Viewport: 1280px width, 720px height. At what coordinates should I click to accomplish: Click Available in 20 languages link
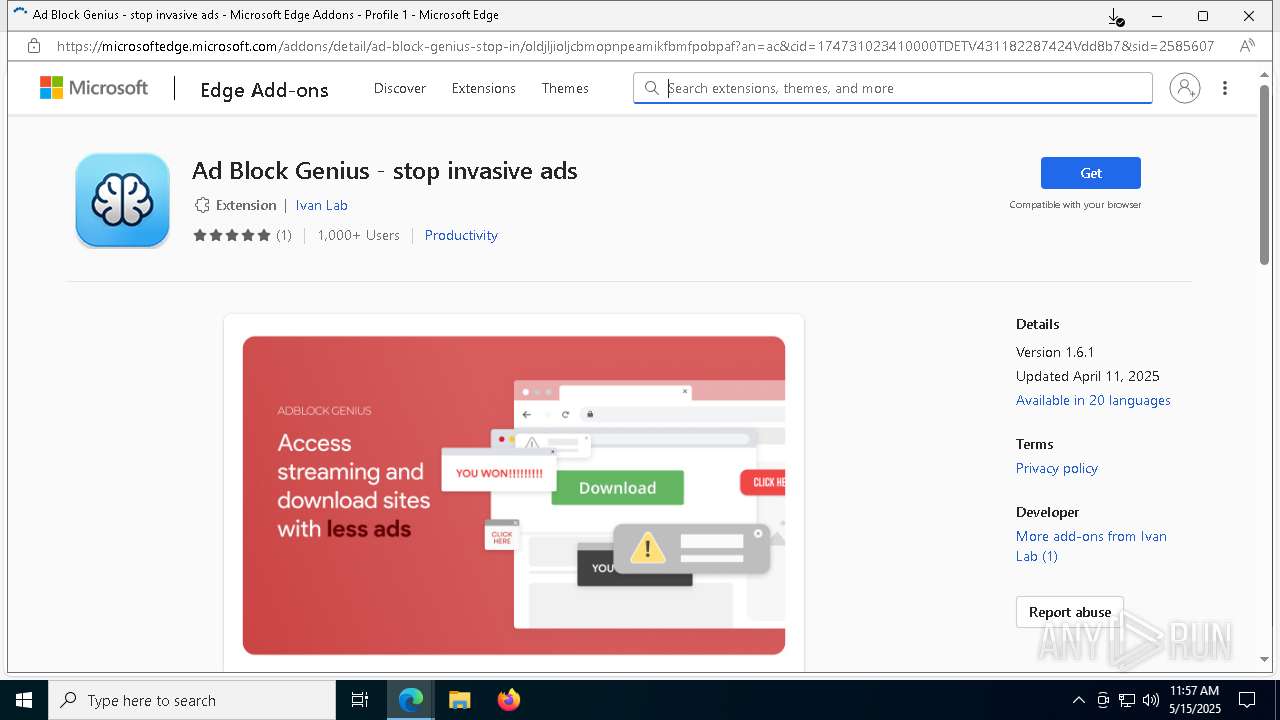point(1093,400)
